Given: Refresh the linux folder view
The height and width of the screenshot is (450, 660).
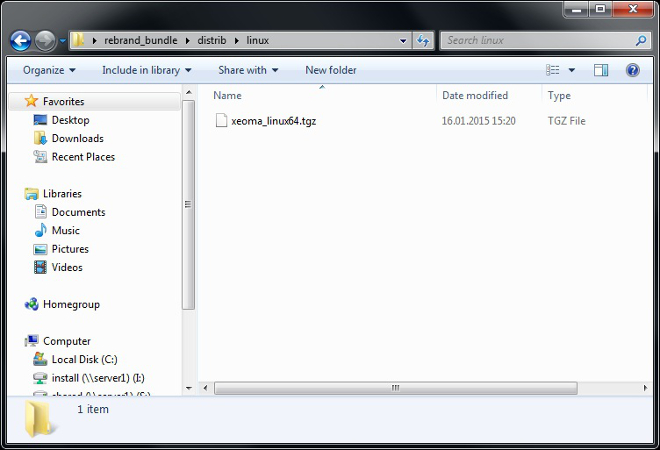Looking at the screenshot, I should (x=423, y=41).
